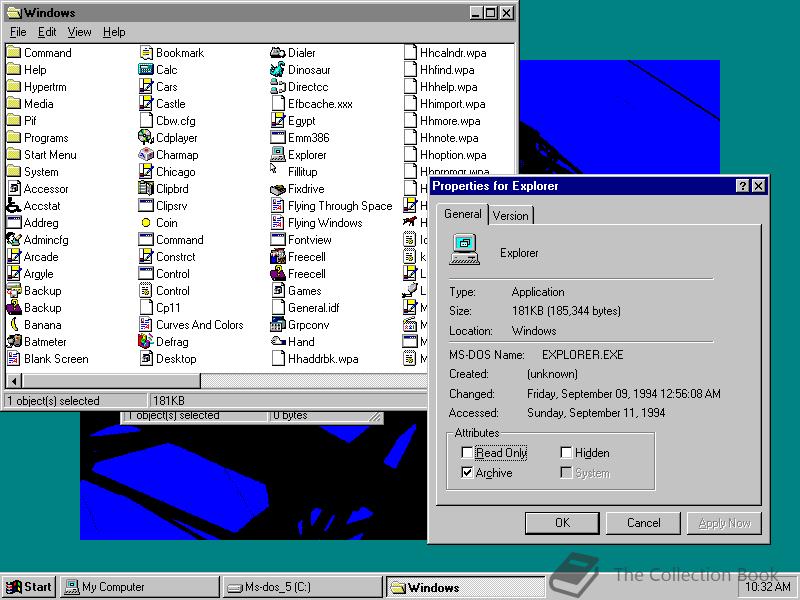Screen dimensions: 800x600
Task: Select the Grpconv icon
Action: point(278,324)
